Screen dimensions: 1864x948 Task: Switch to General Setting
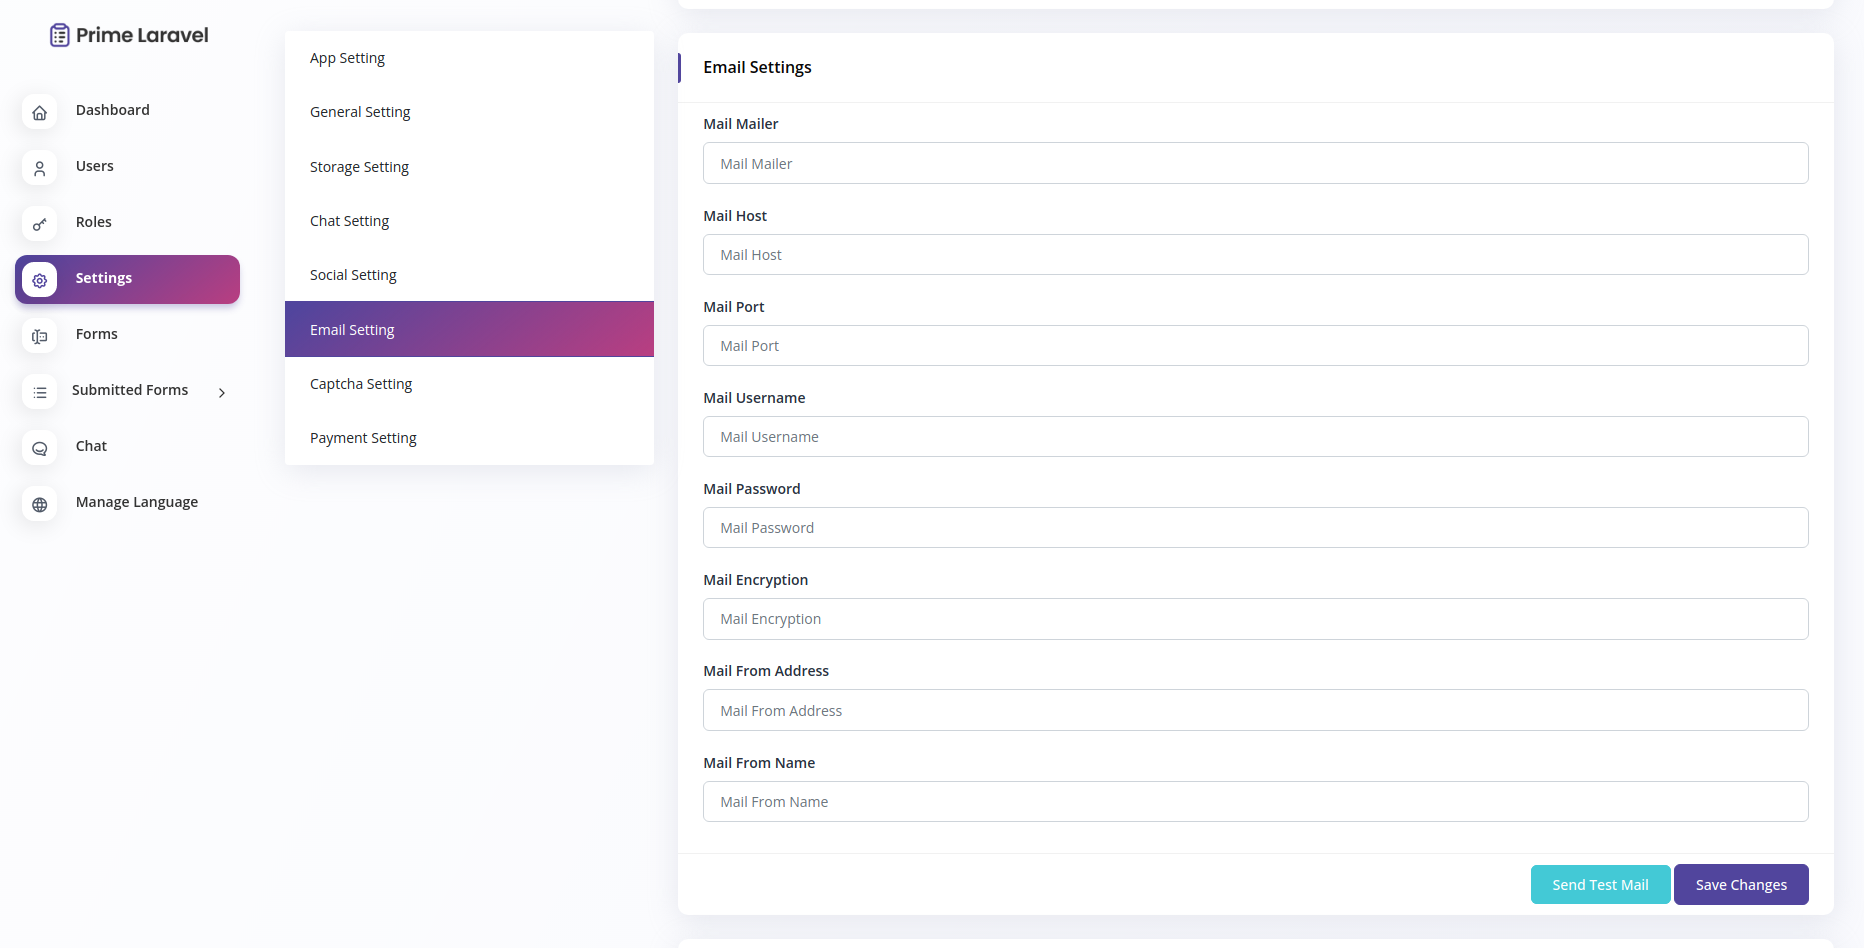[x=360, y=111]
